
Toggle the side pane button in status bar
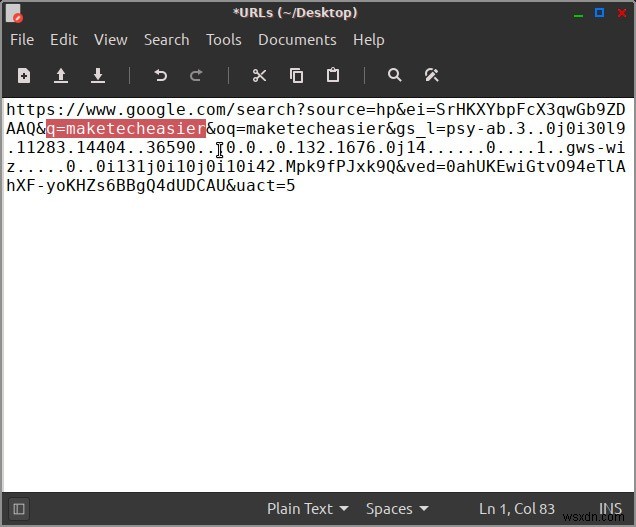tap(19, 509)
